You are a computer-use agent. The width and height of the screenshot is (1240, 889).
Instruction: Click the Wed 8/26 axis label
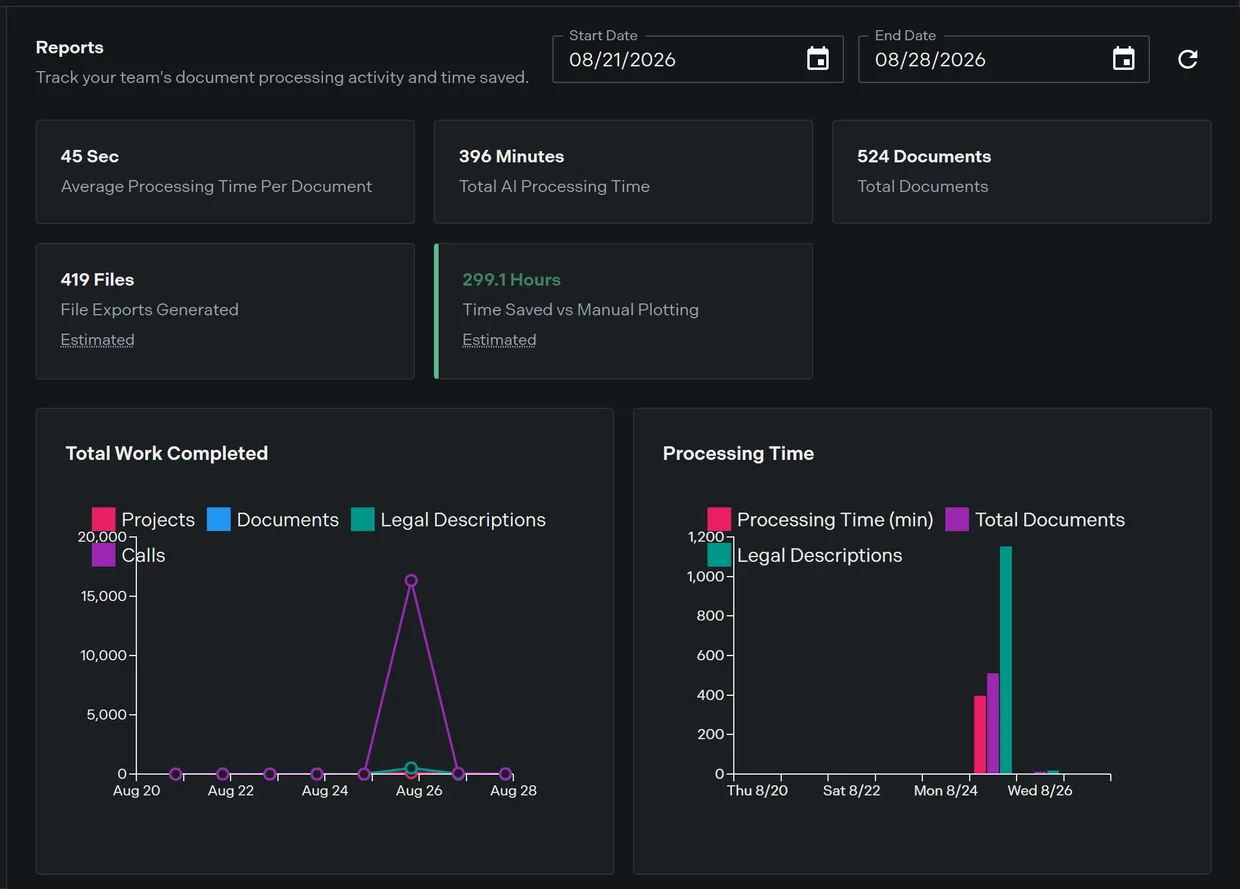(x=1040, y=790)
